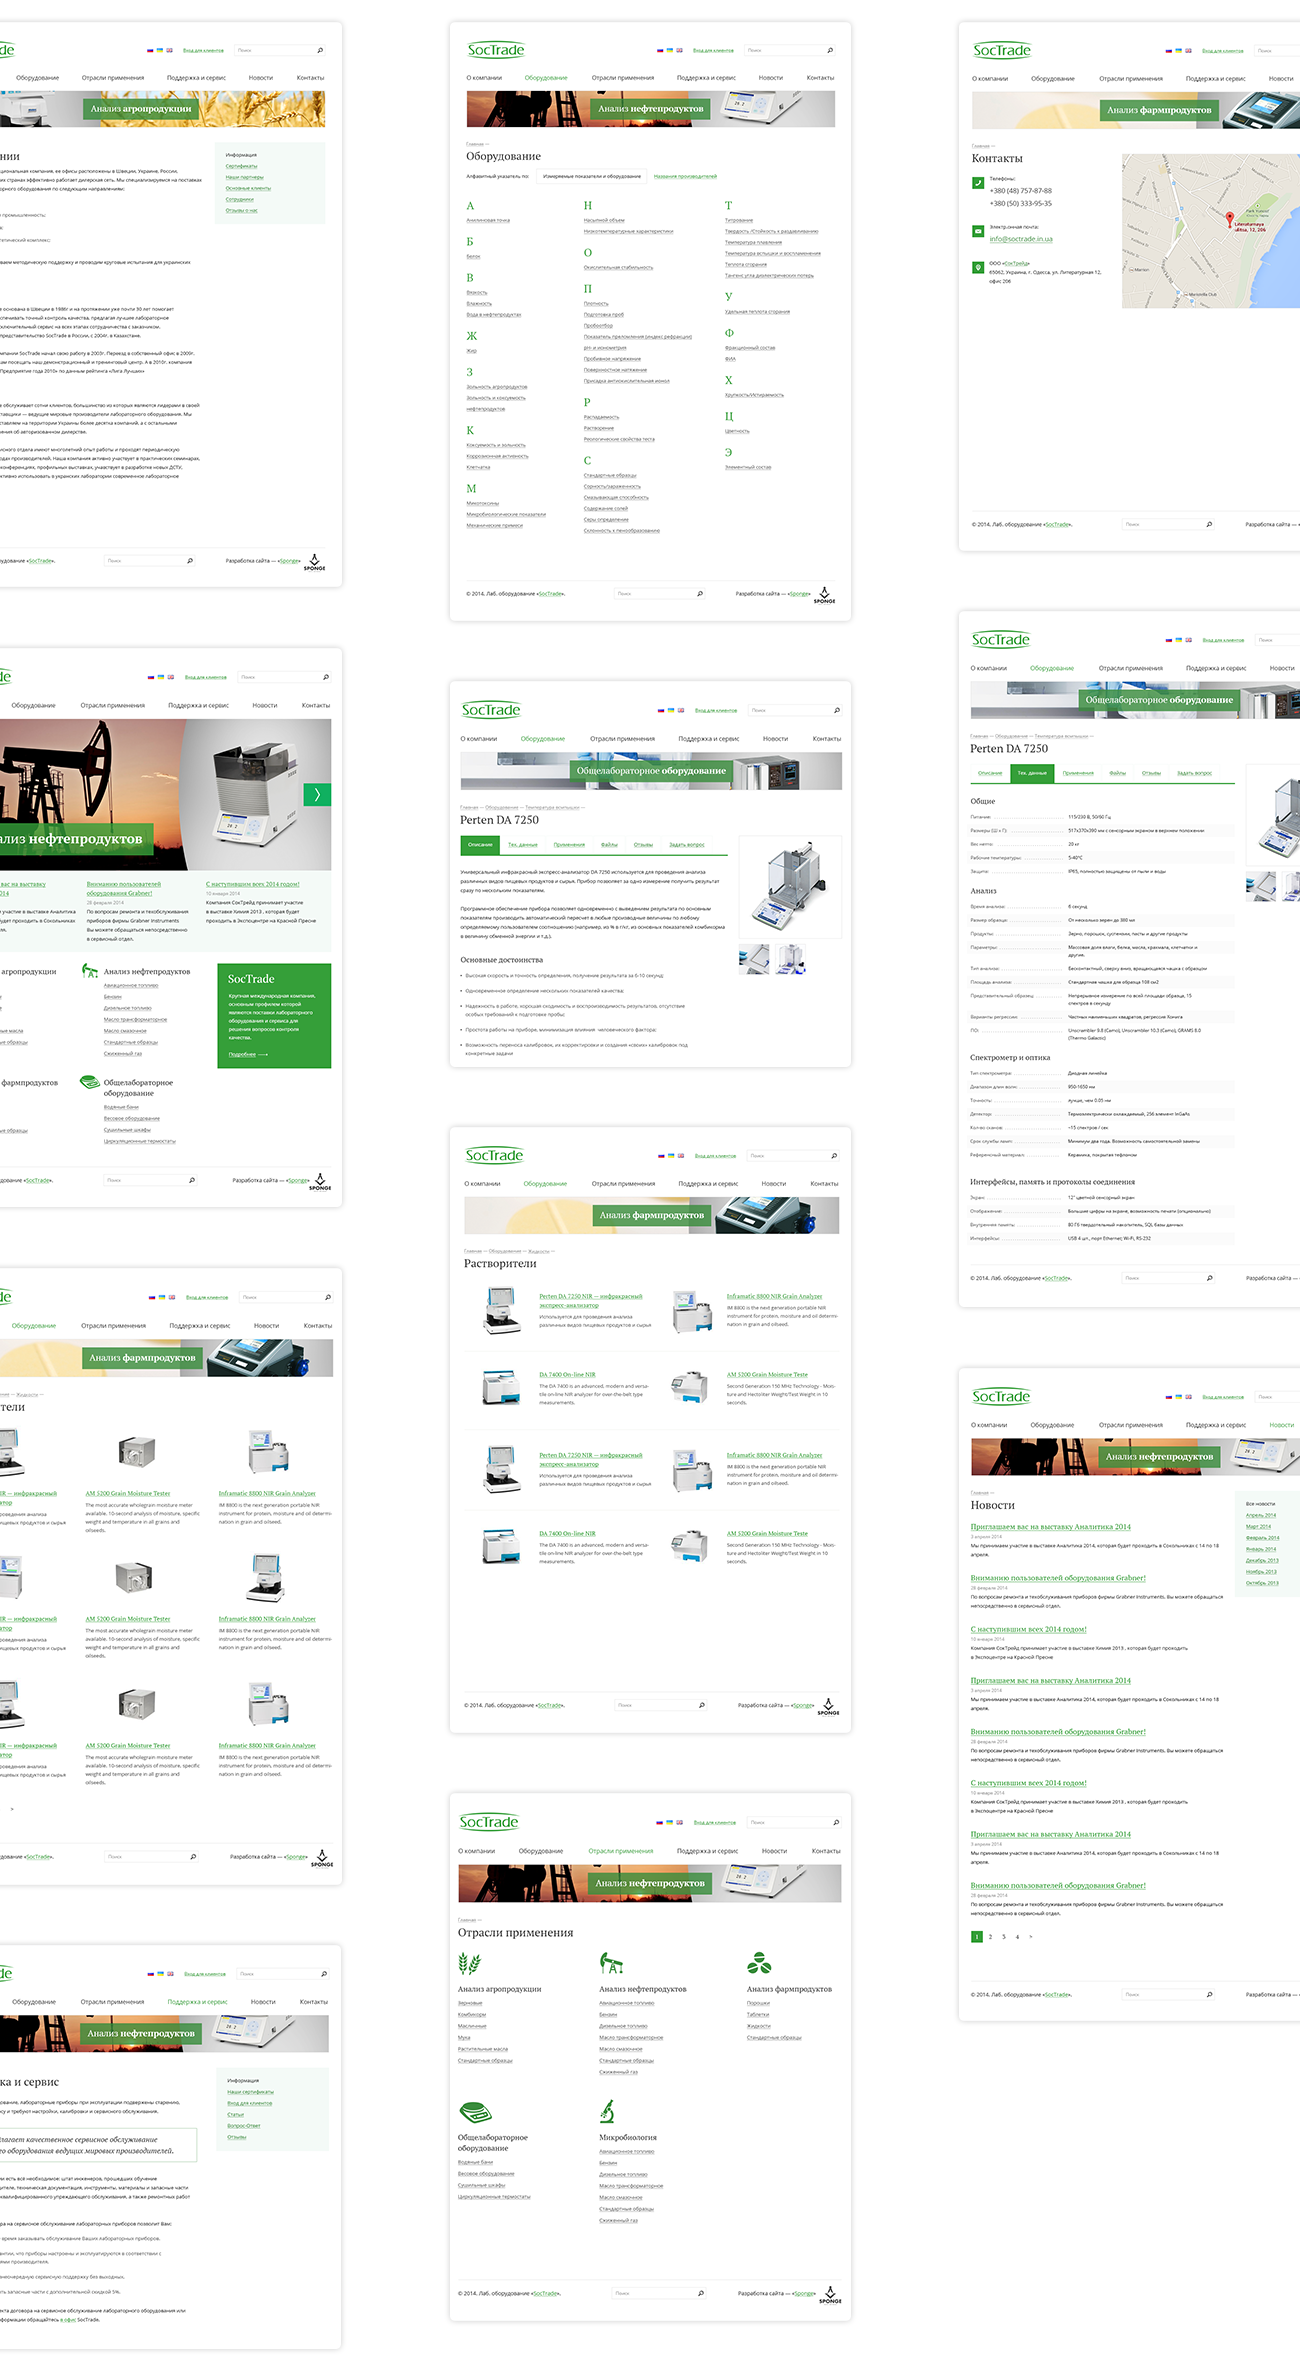Click the SocTrade logo on the Новости page
Image resolution: width=1300 pixels, height=2380 pixels.
tap(1001, 1397)
